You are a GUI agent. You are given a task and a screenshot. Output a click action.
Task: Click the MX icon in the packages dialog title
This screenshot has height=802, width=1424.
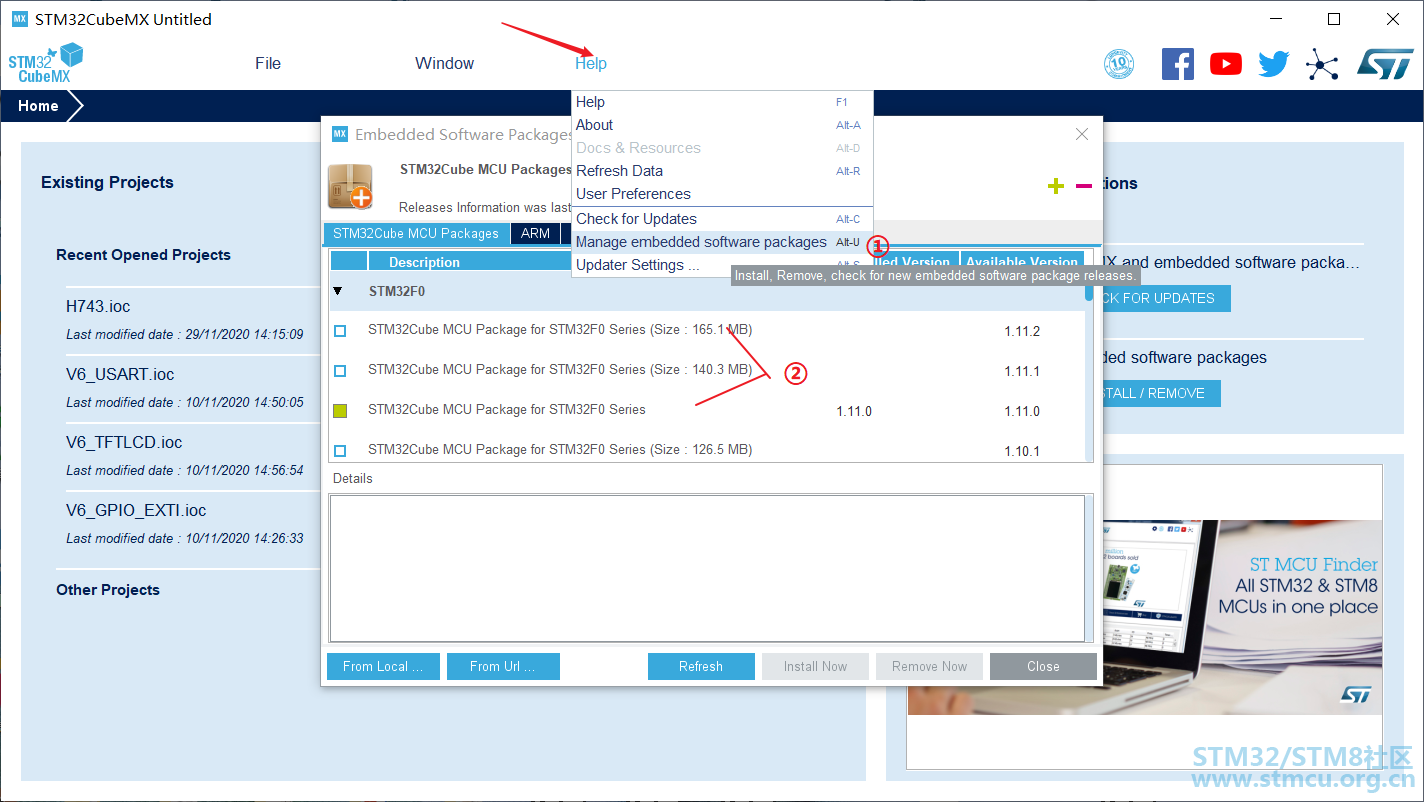tap(340, 134)
